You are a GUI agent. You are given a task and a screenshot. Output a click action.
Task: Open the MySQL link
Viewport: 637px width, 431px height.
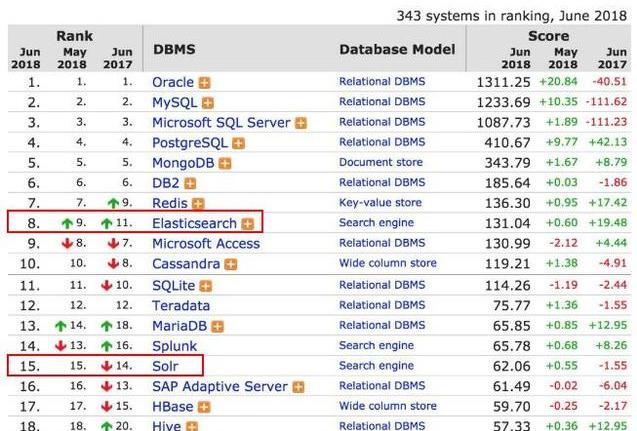174,102
